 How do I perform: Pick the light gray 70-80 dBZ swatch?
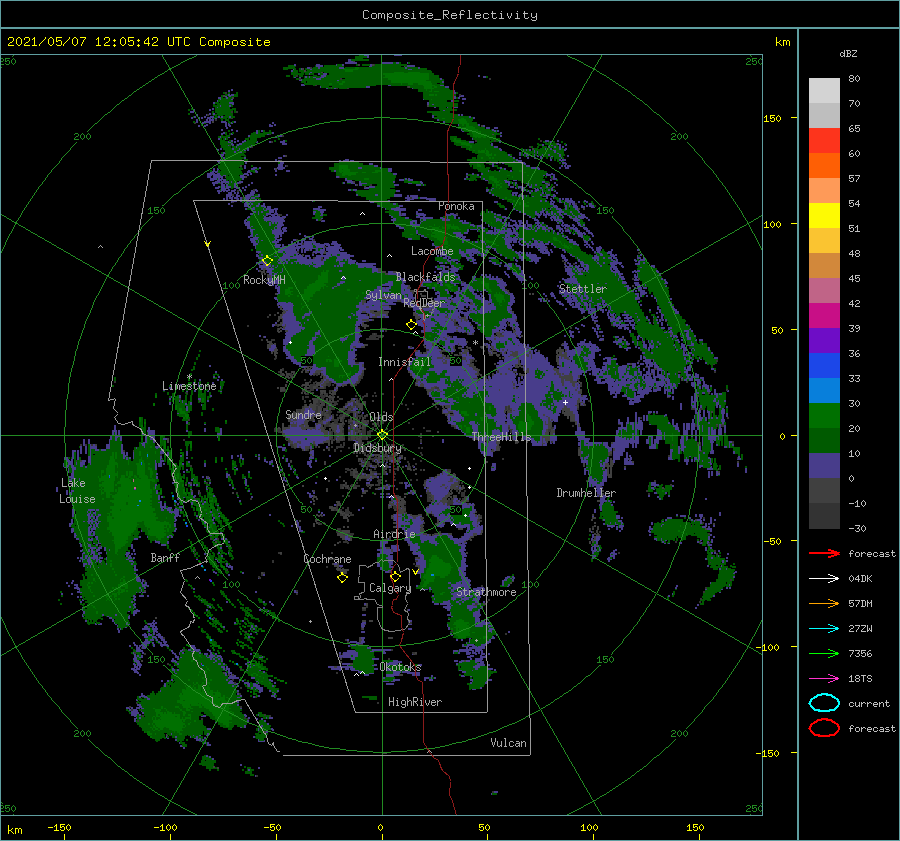824,91
